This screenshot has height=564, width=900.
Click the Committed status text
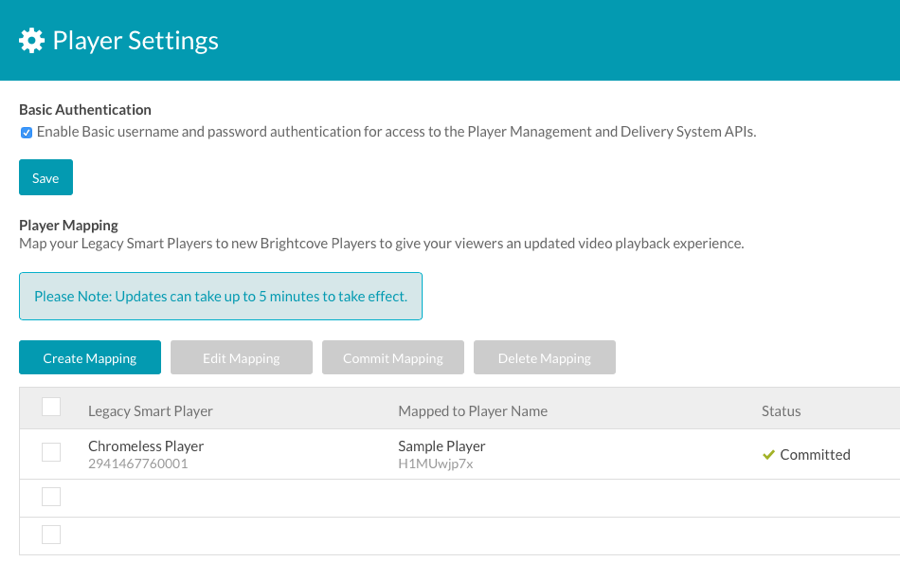(815, 455)
